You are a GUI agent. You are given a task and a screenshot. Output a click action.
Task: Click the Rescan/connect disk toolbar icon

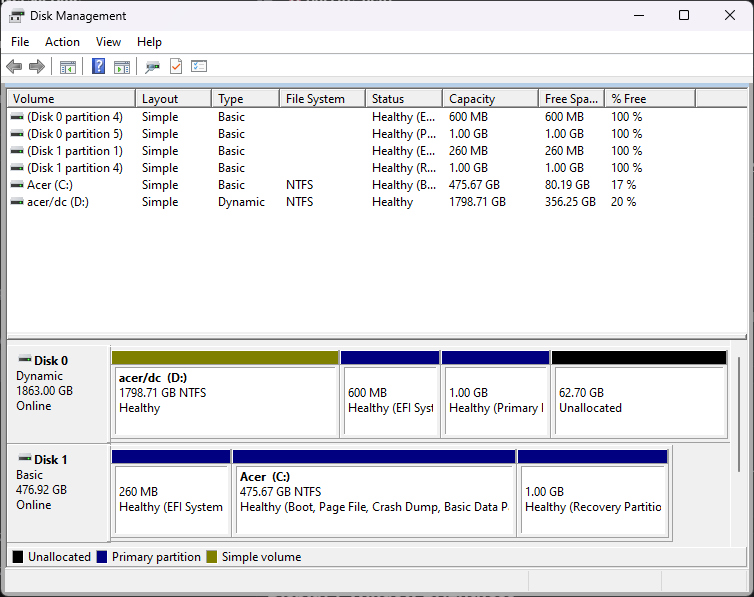coord(152,67)
